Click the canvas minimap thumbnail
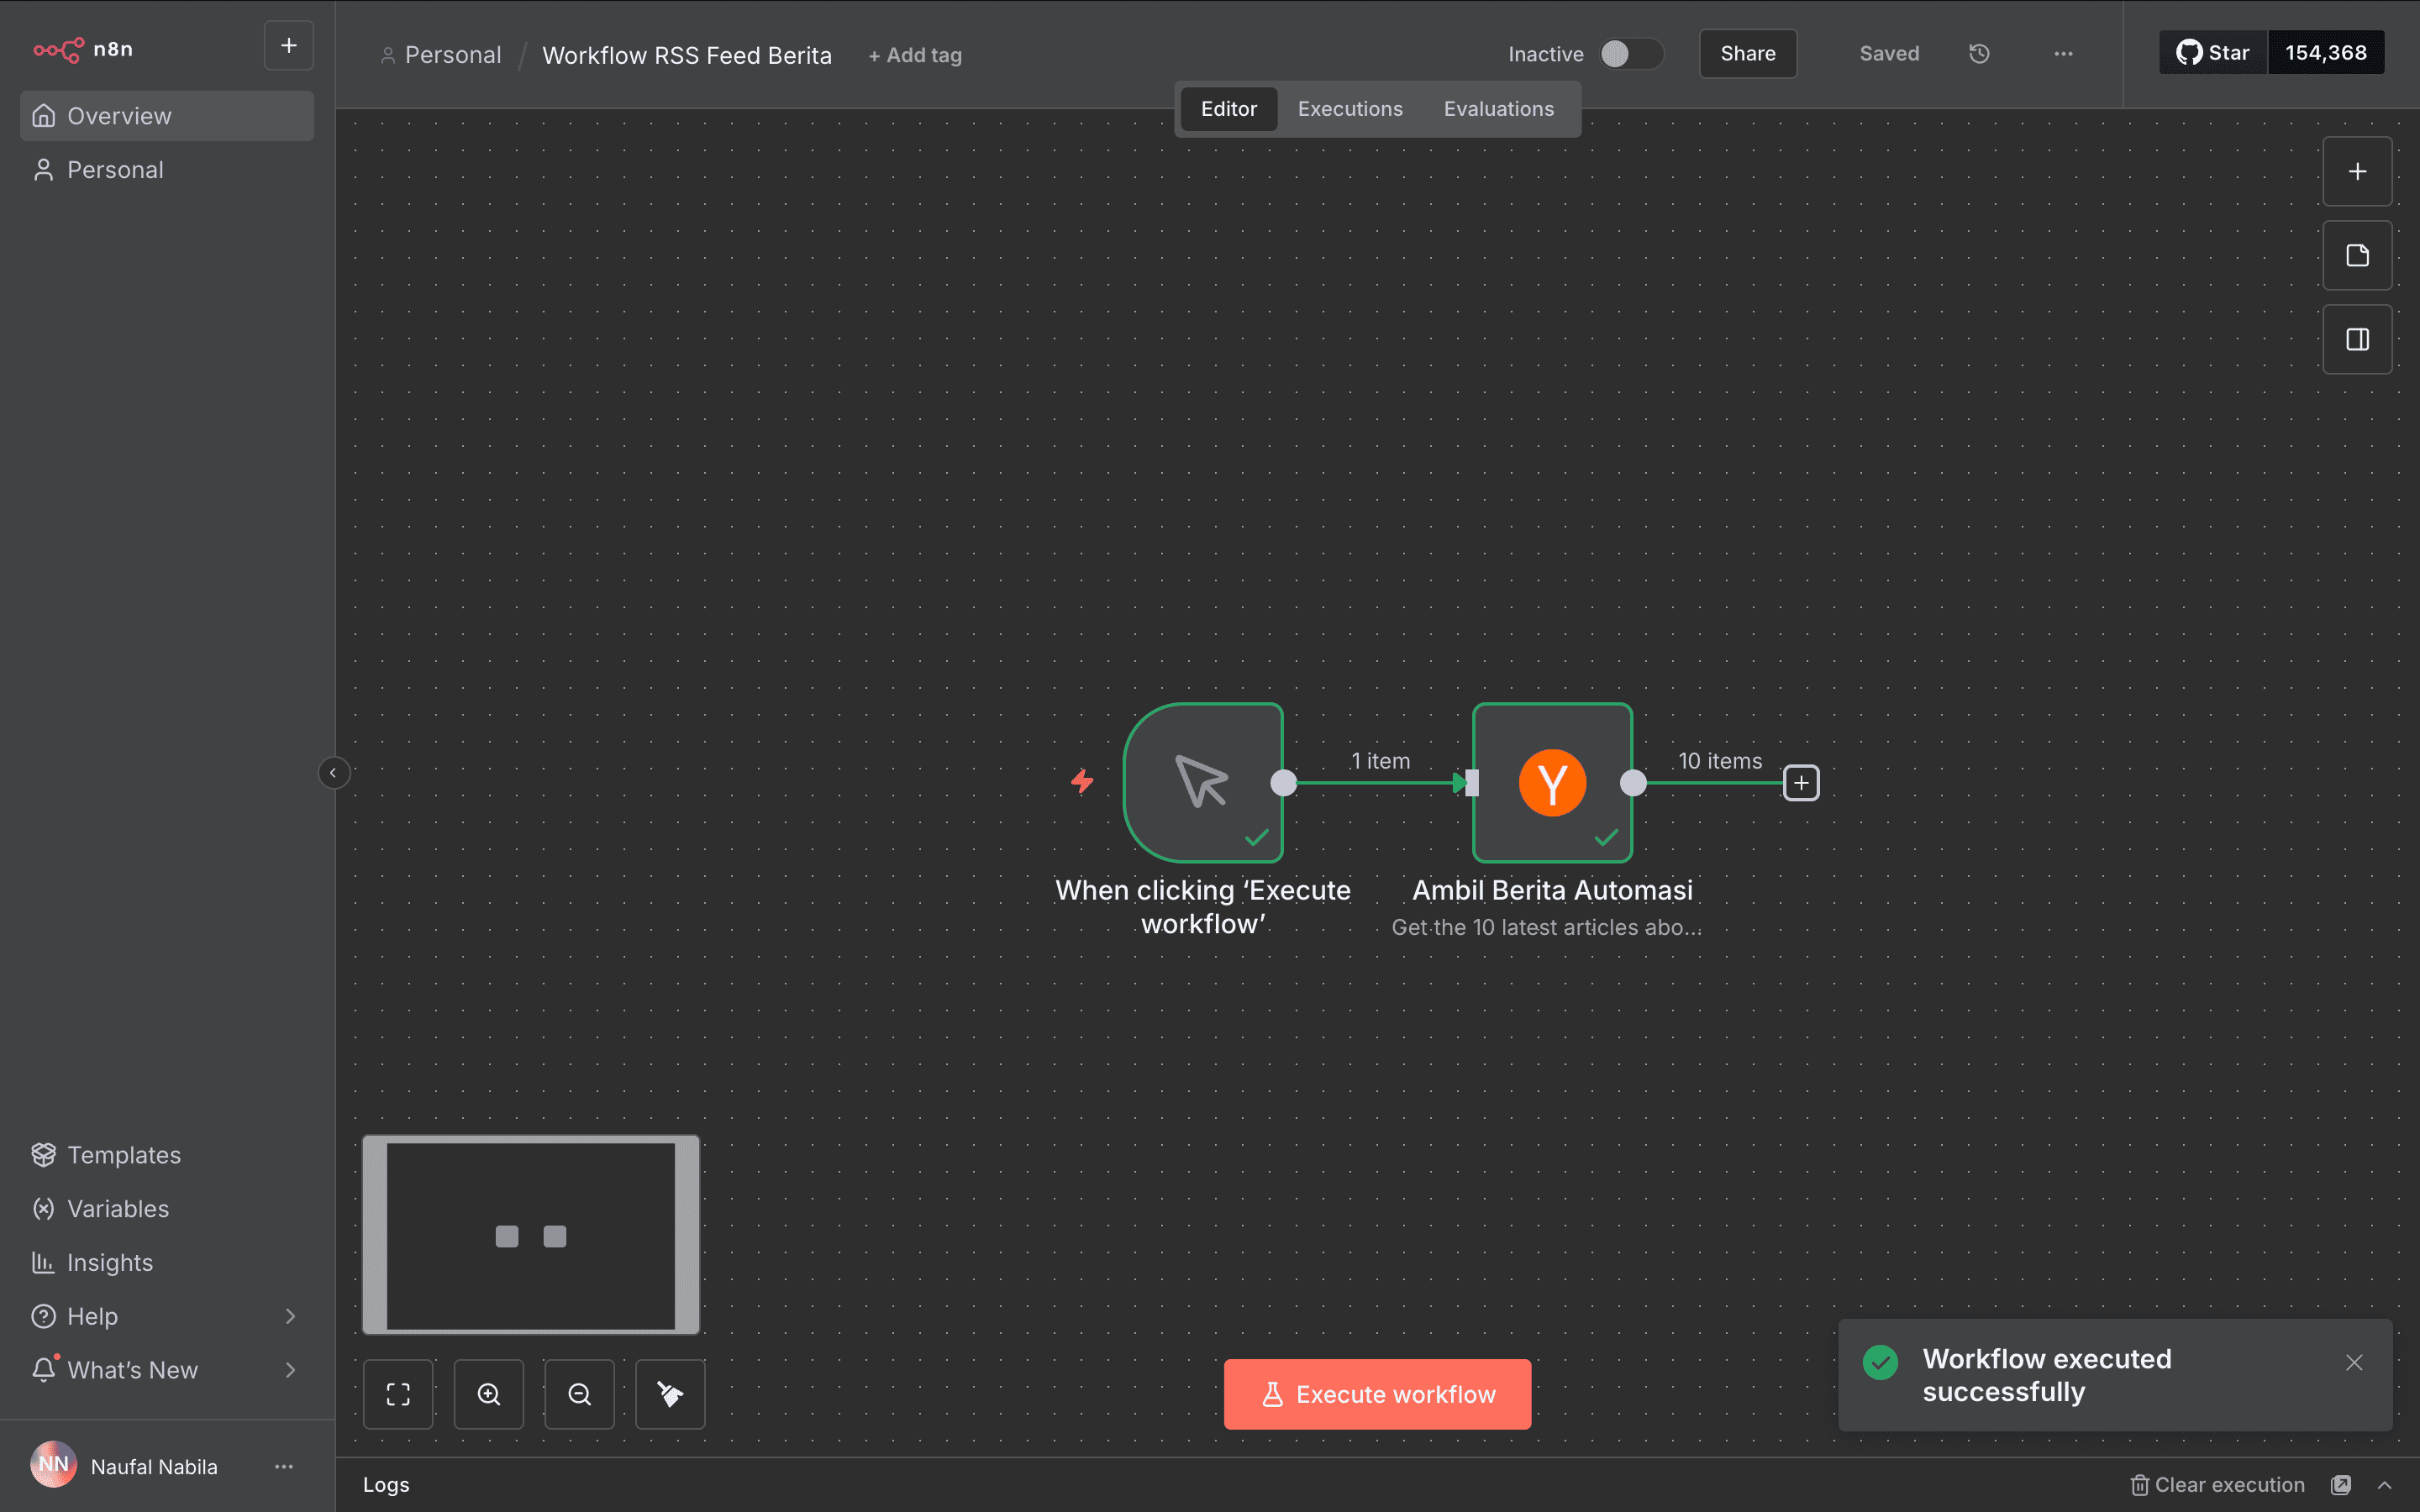The height and width of the screenshot is (1512, 2420). (531, 1235)
